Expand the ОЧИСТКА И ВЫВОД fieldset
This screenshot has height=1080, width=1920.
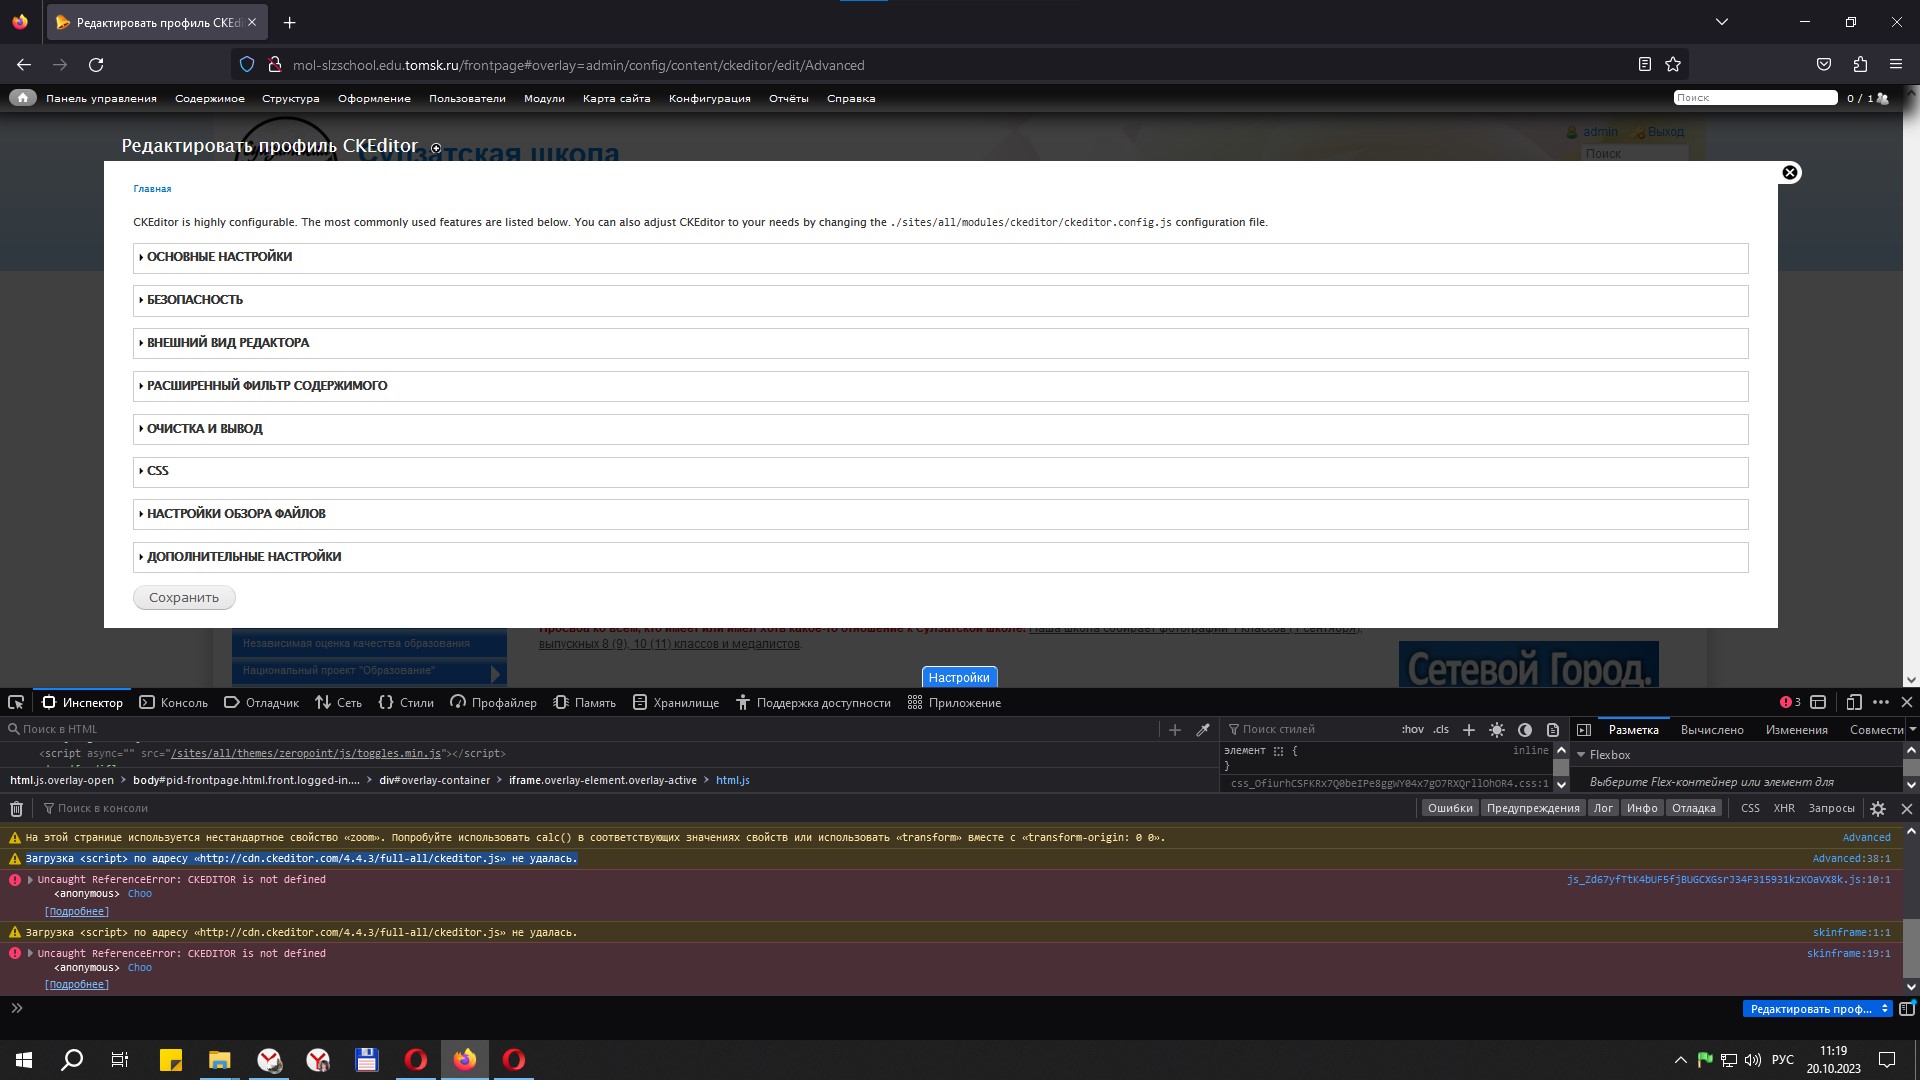[x=204, y=429]
